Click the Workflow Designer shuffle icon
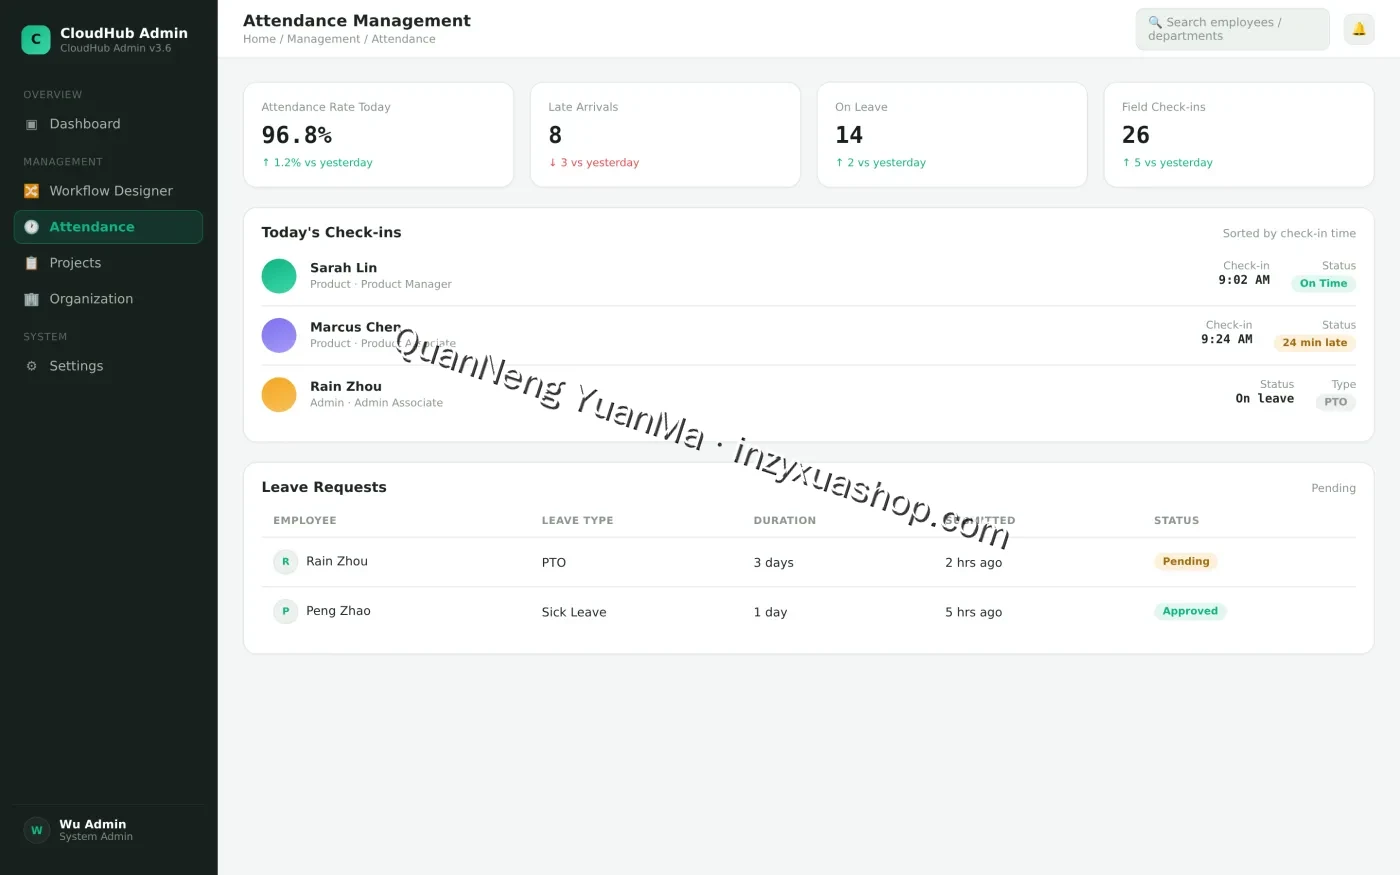The image size is (1400, 875). click(31, 191)
